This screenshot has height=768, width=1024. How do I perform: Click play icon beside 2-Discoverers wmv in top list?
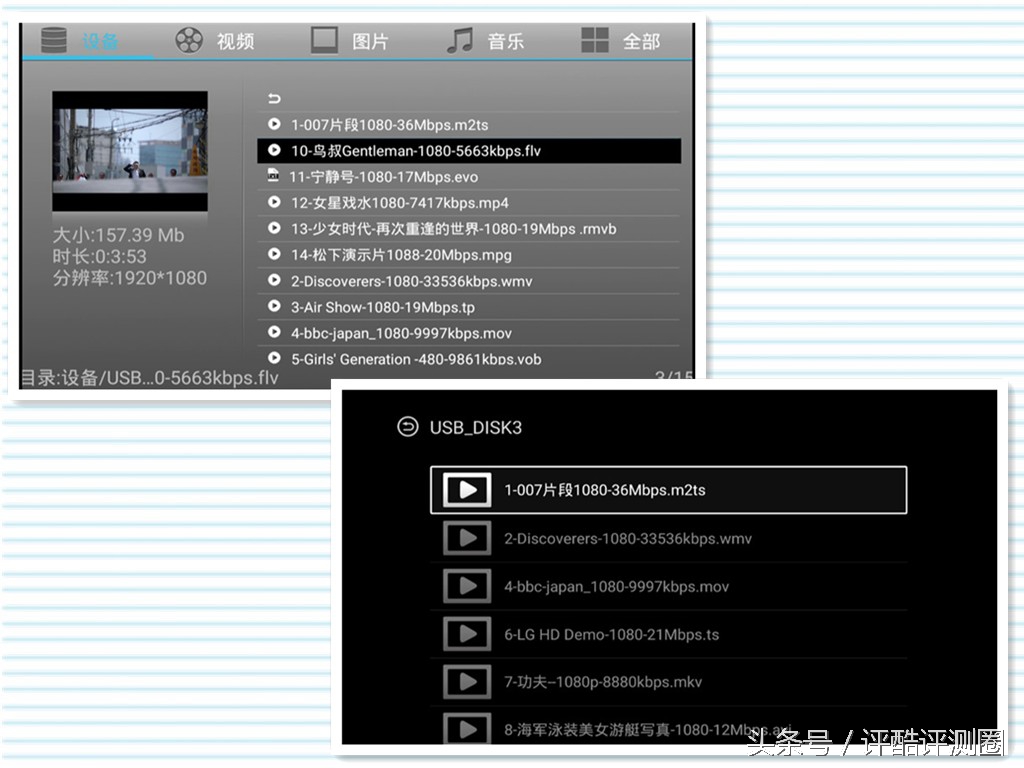click(274, 280)
